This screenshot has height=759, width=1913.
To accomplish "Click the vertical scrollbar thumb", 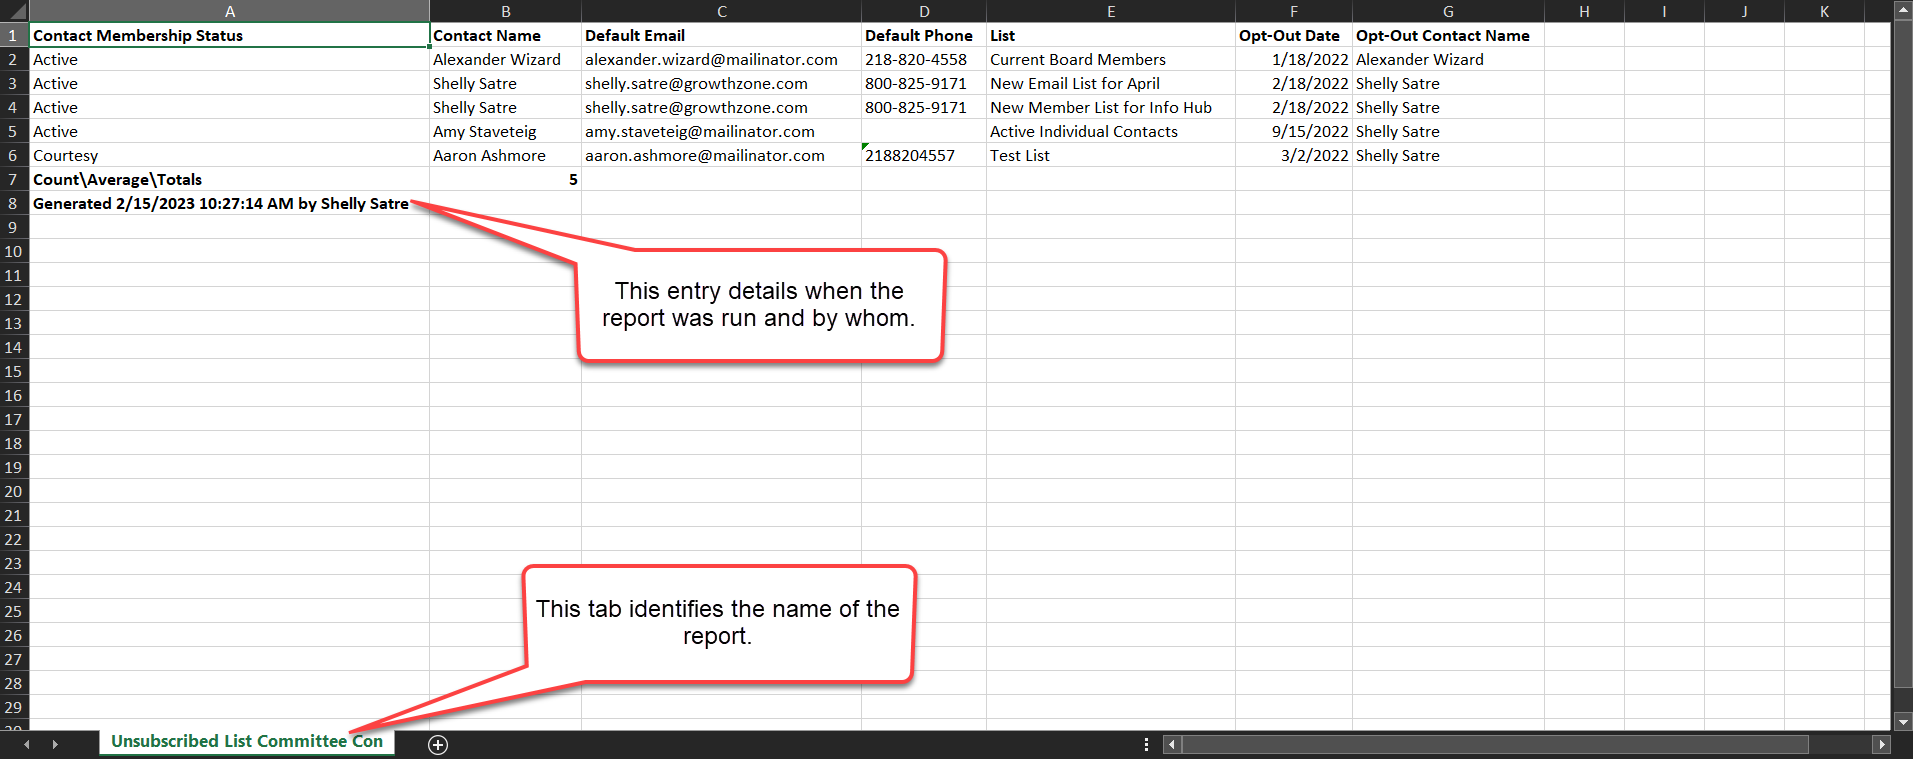I will (x=1902, y=350).
